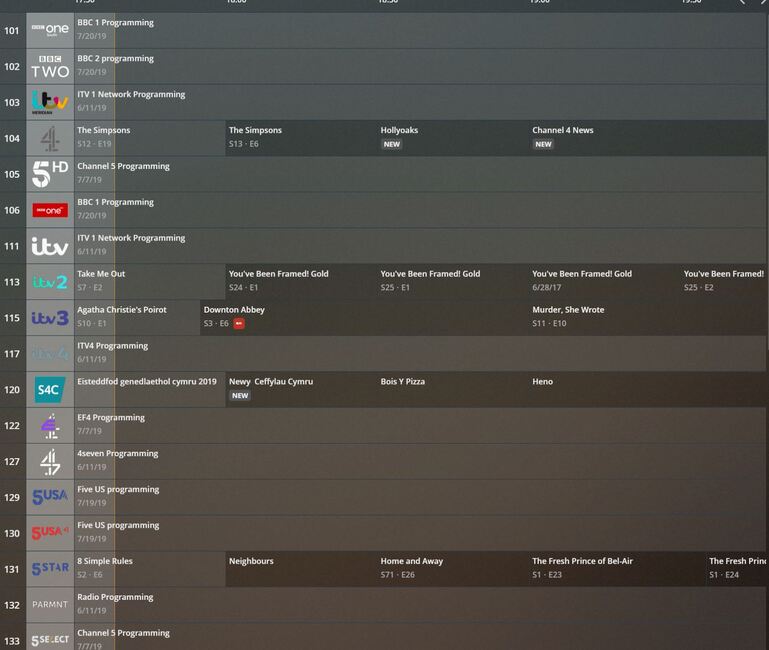Open the Neighbours programme listing
This screenshot has height=650, width=769.
302,569
